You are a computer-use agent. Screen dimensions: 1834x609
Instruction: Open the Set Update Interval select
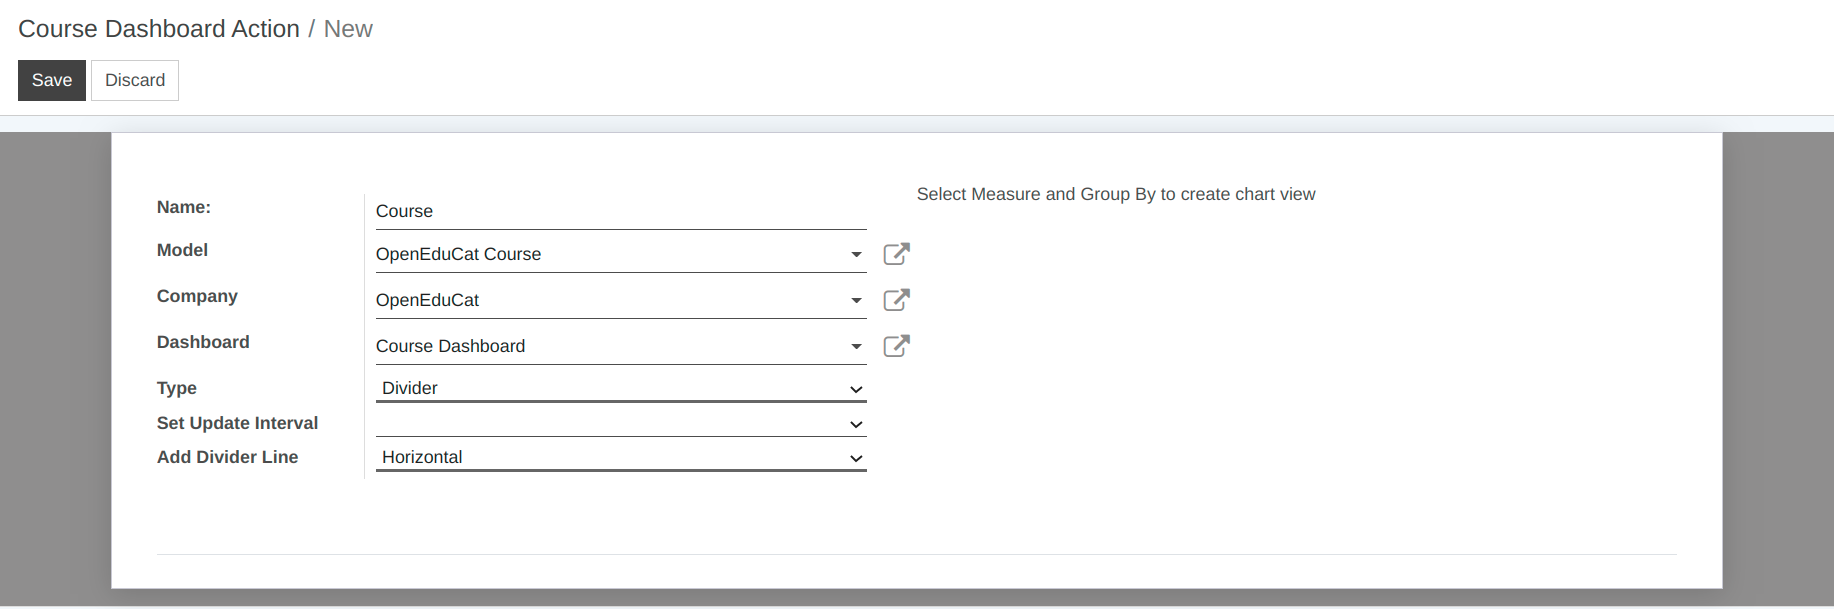(x=621, y=423)
